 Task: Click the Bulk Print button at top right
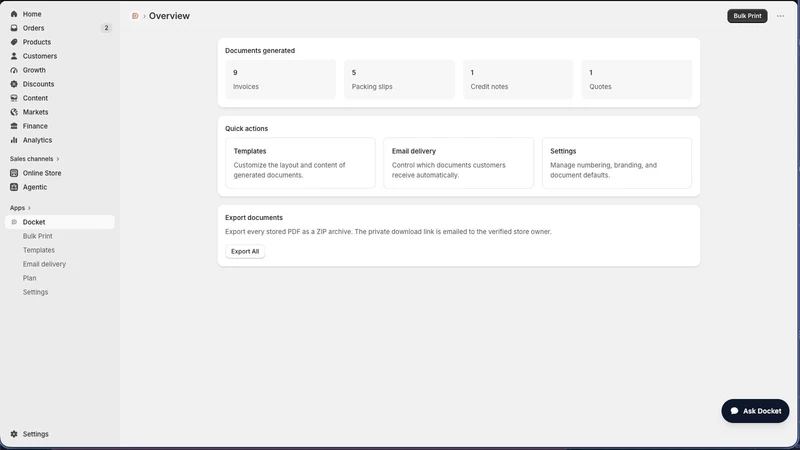coord(747,16)
